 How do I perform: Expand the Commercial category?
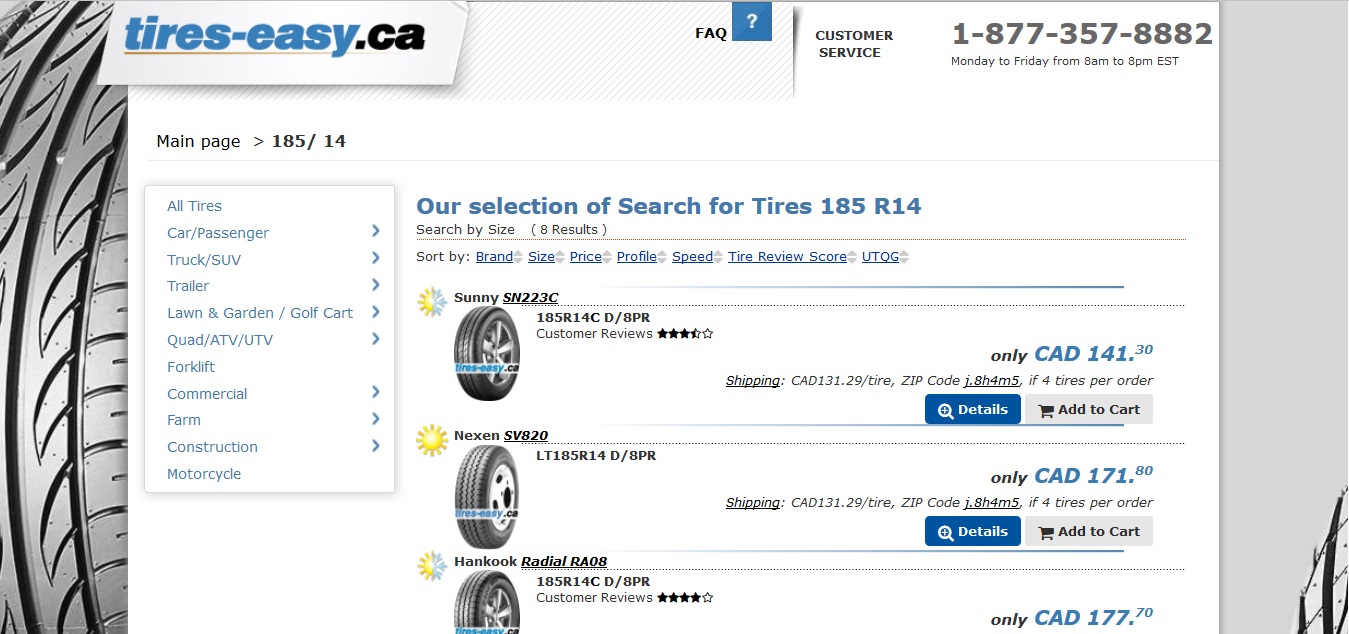(207, 393)
